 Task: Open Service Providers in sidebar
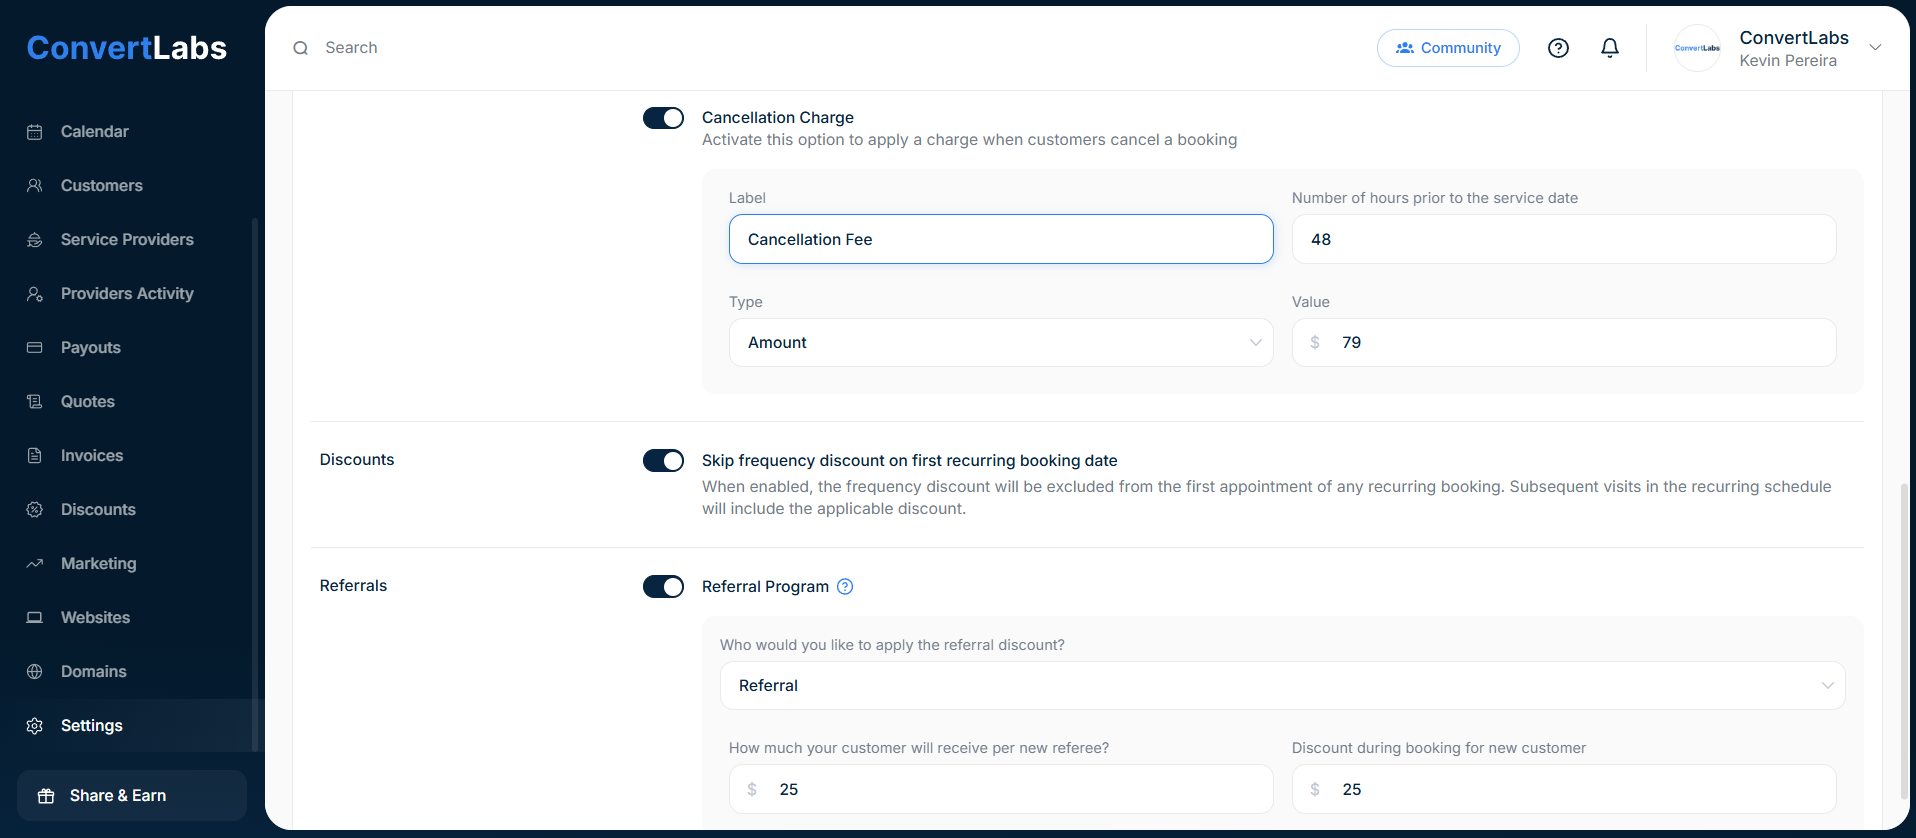coord(127,240)
